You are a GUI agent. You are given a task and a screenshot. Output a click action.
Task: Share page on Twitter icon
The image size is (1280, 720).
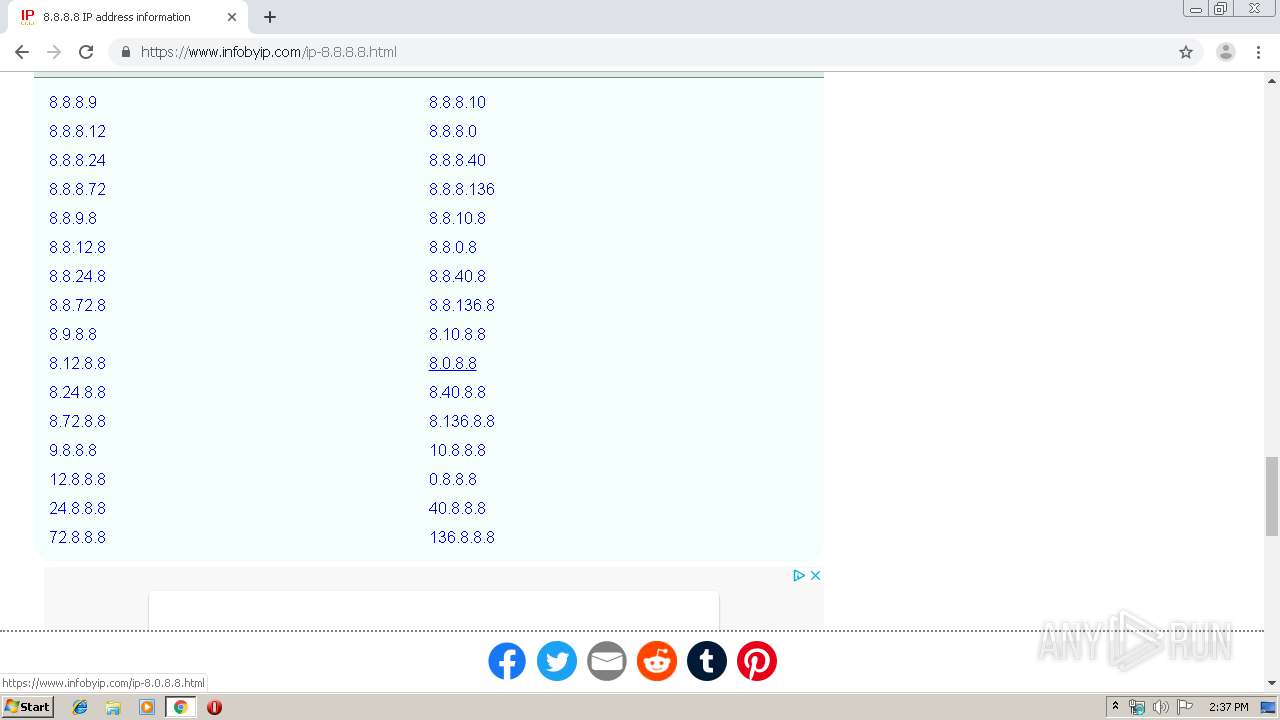point(557,661)
